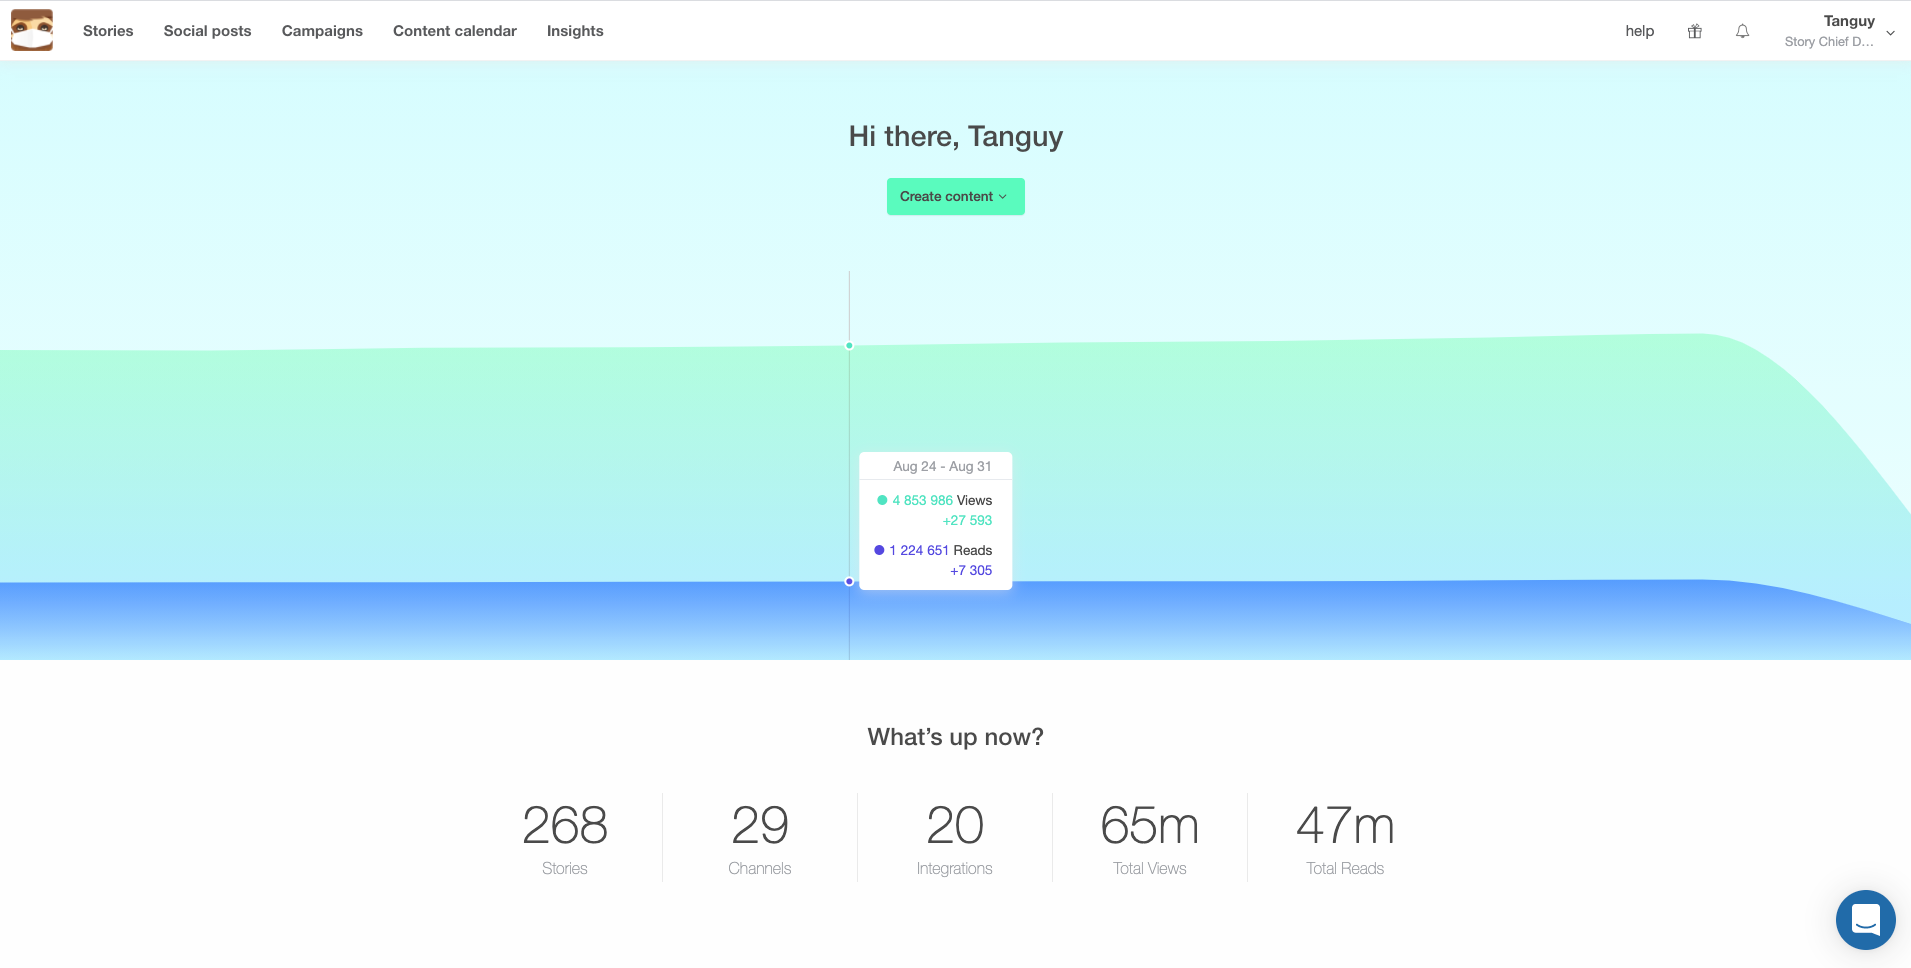Click the blue Reads legend dot

click(x=879, y=549)
